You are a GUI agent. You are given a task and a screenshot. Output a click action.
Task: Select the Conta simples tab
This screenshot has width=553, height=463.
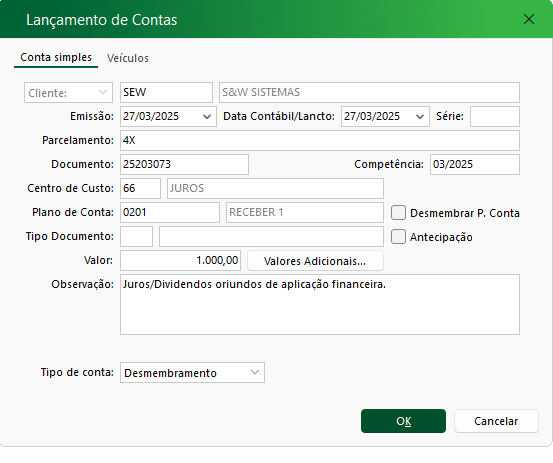click(x=56, y=57)
